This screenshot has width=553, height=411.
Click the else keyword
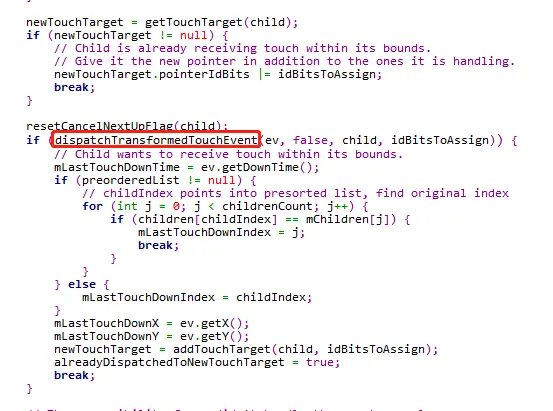[82, 284]
